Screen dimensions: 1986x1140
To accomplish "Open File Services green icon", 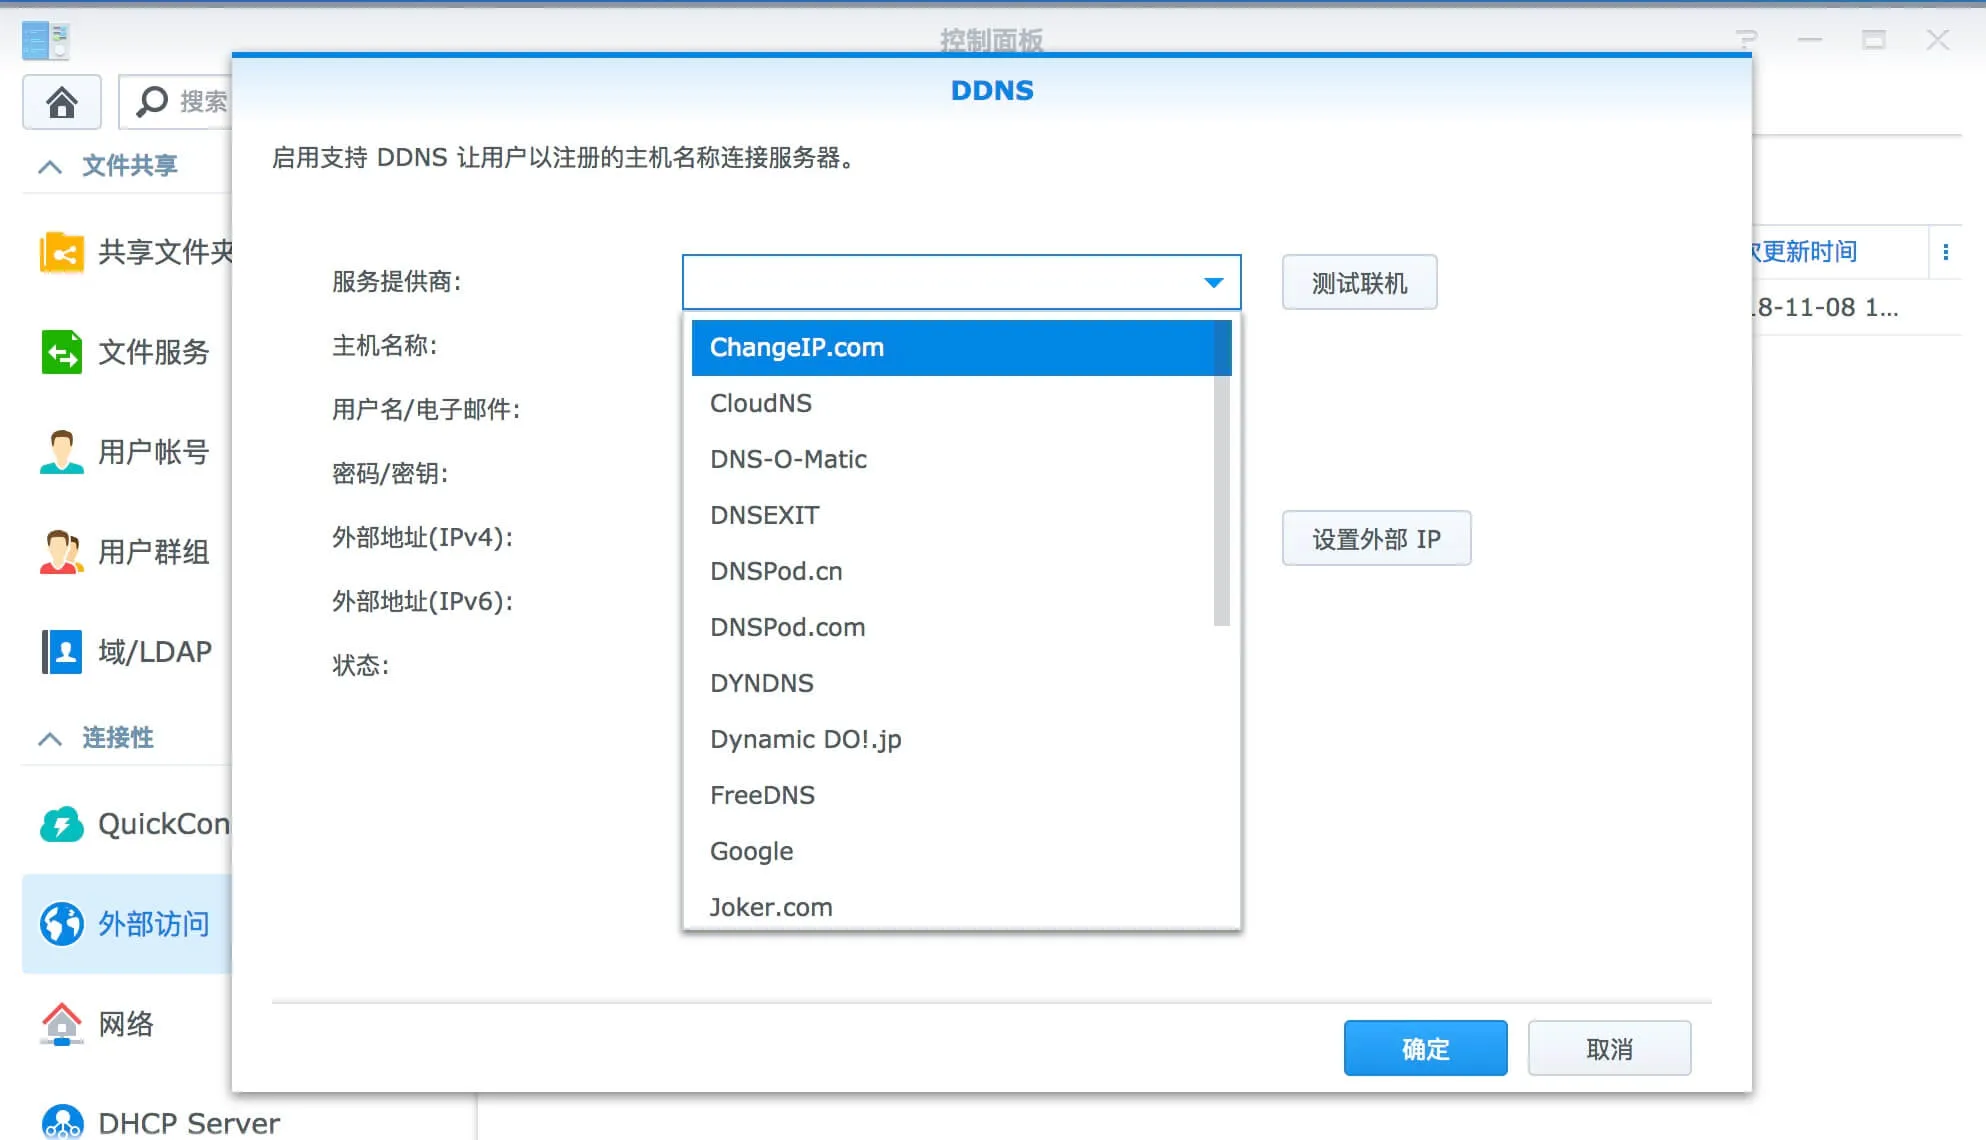I will coord(62,352).
